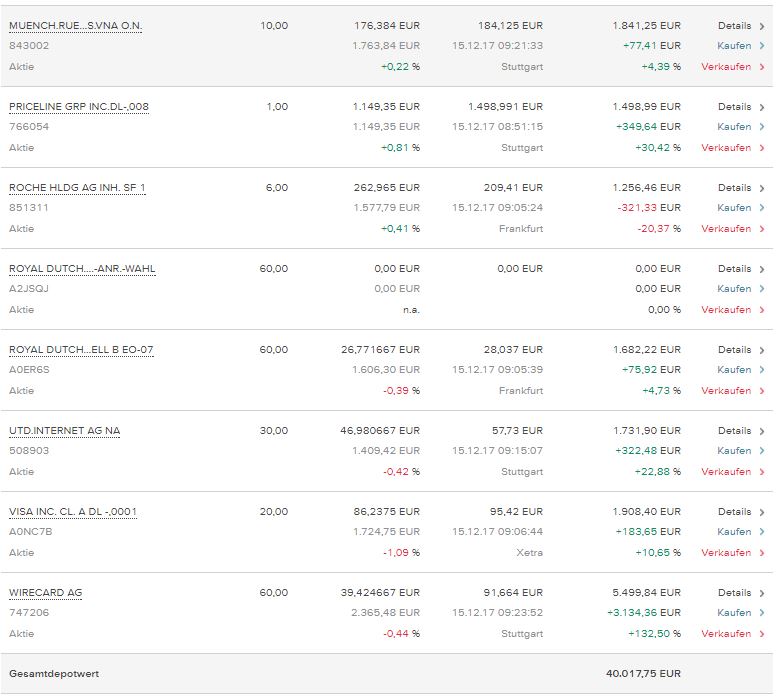The height and width of the screenshot is (698, 779).
Task: Click Kaufen for PRICELINE GRP stock
Action: tap(734, 127)
